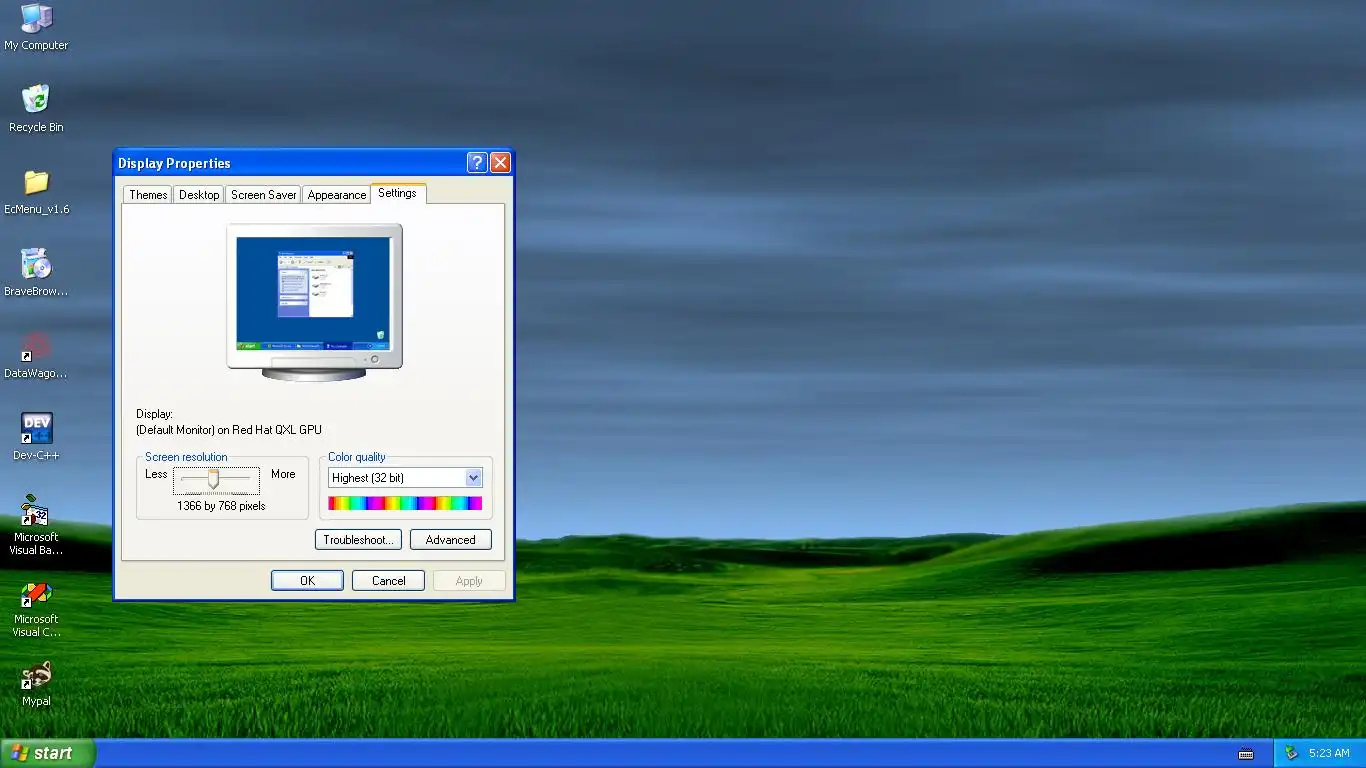Image resolution: width=1366 pixels, height=768 pixels.
Task: Click the Cancel button
Action: [x=389, y=581]
